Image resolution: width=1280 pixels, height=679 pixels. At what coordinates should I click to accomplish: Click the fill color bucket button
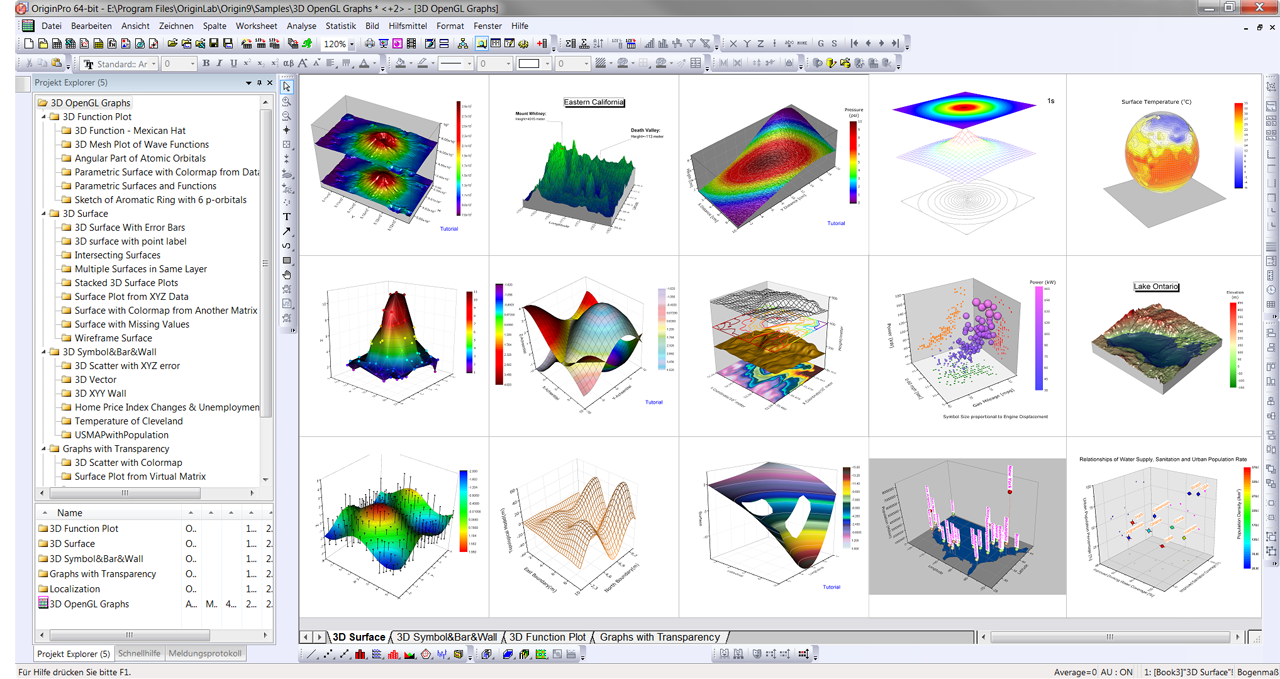[x=400, y=63]
